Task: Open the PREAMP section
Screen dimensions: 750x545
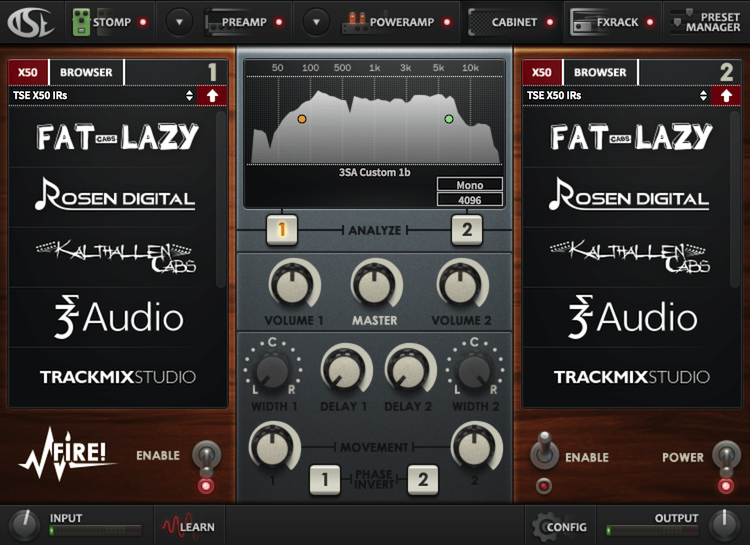Action: coord(244,22)
